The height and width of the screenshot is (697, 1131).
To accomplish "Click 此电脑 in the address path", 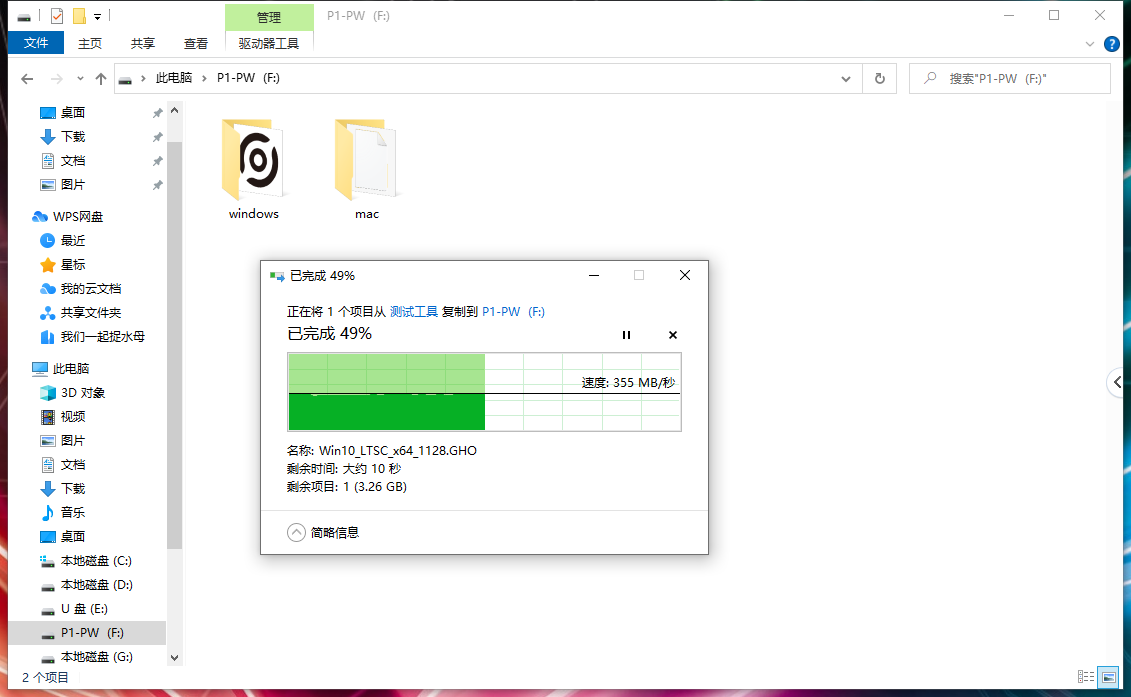I will [x=174, y=78].
